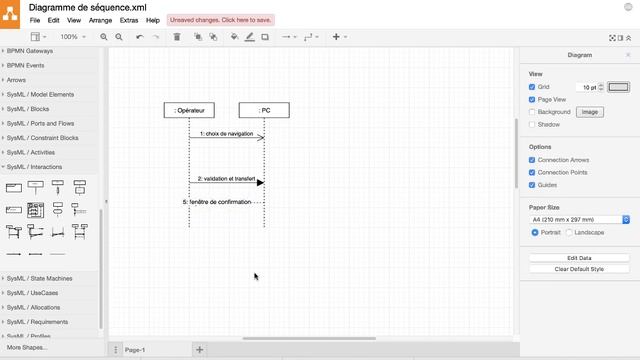Toggle the Grid checkbox
Screen dimensions: 640x360
(x=532, y=87)
